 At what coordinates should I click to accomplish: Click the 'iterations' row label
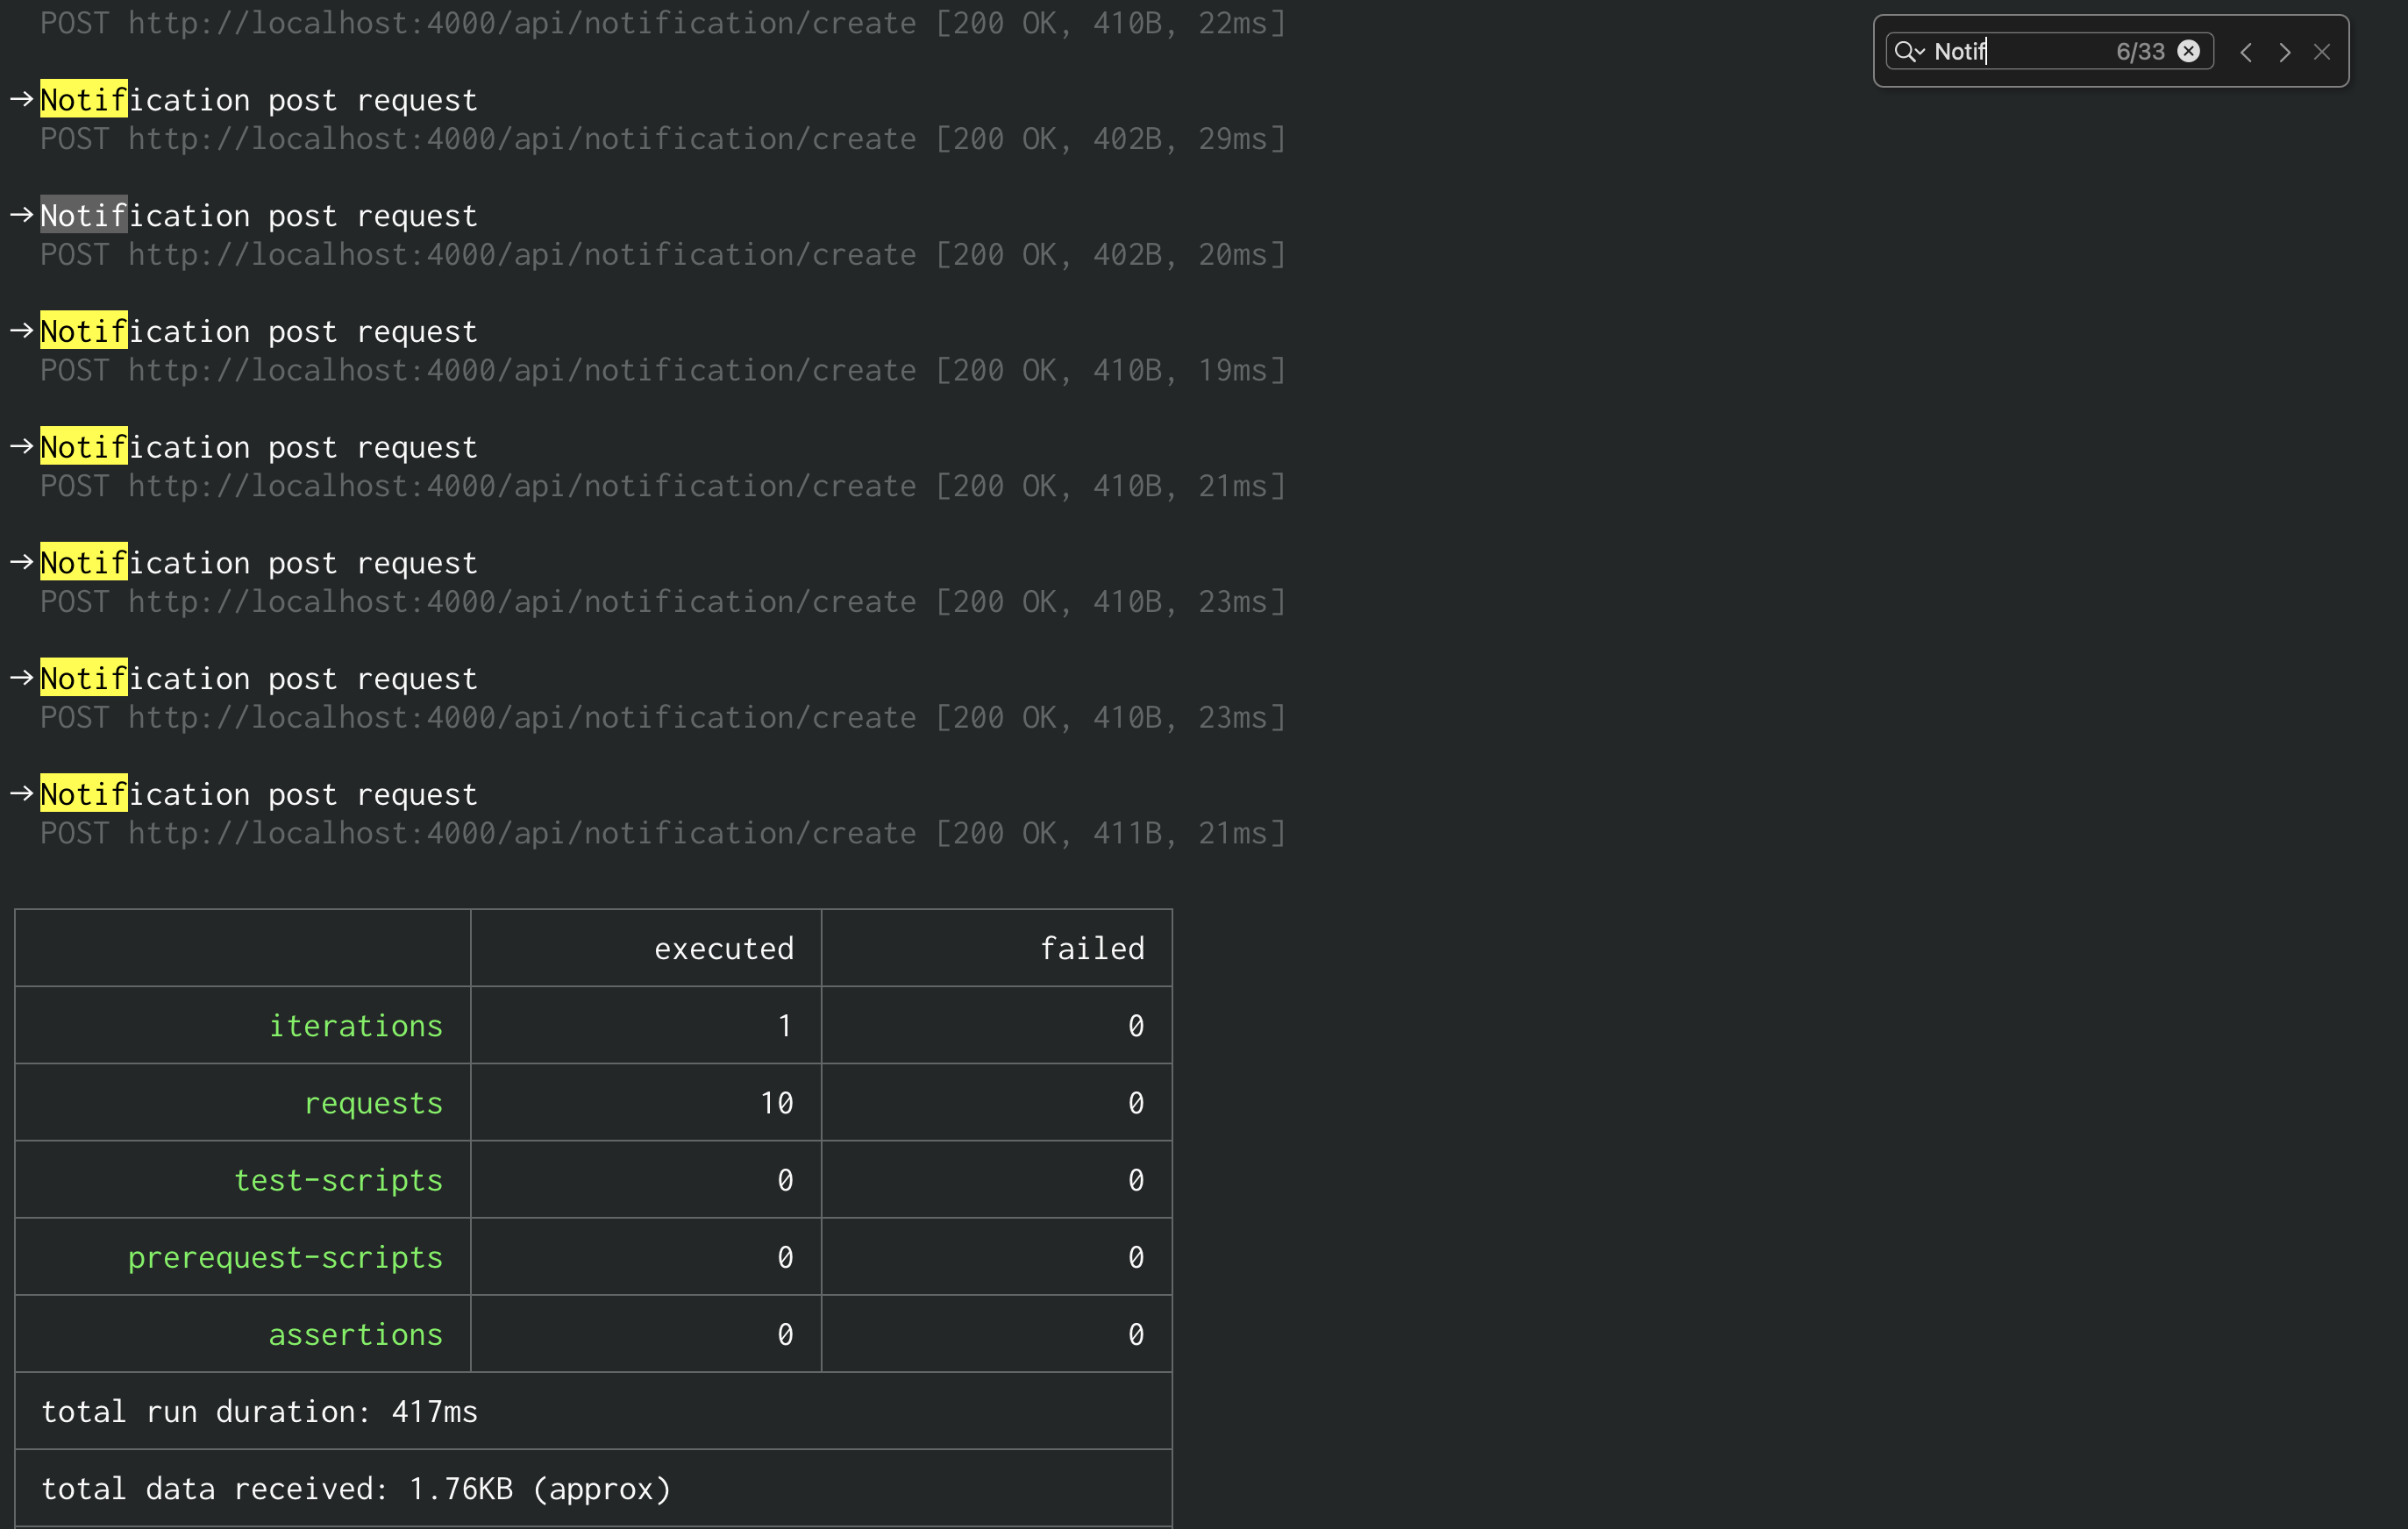pyautogui.click(x=355, y=1026)
